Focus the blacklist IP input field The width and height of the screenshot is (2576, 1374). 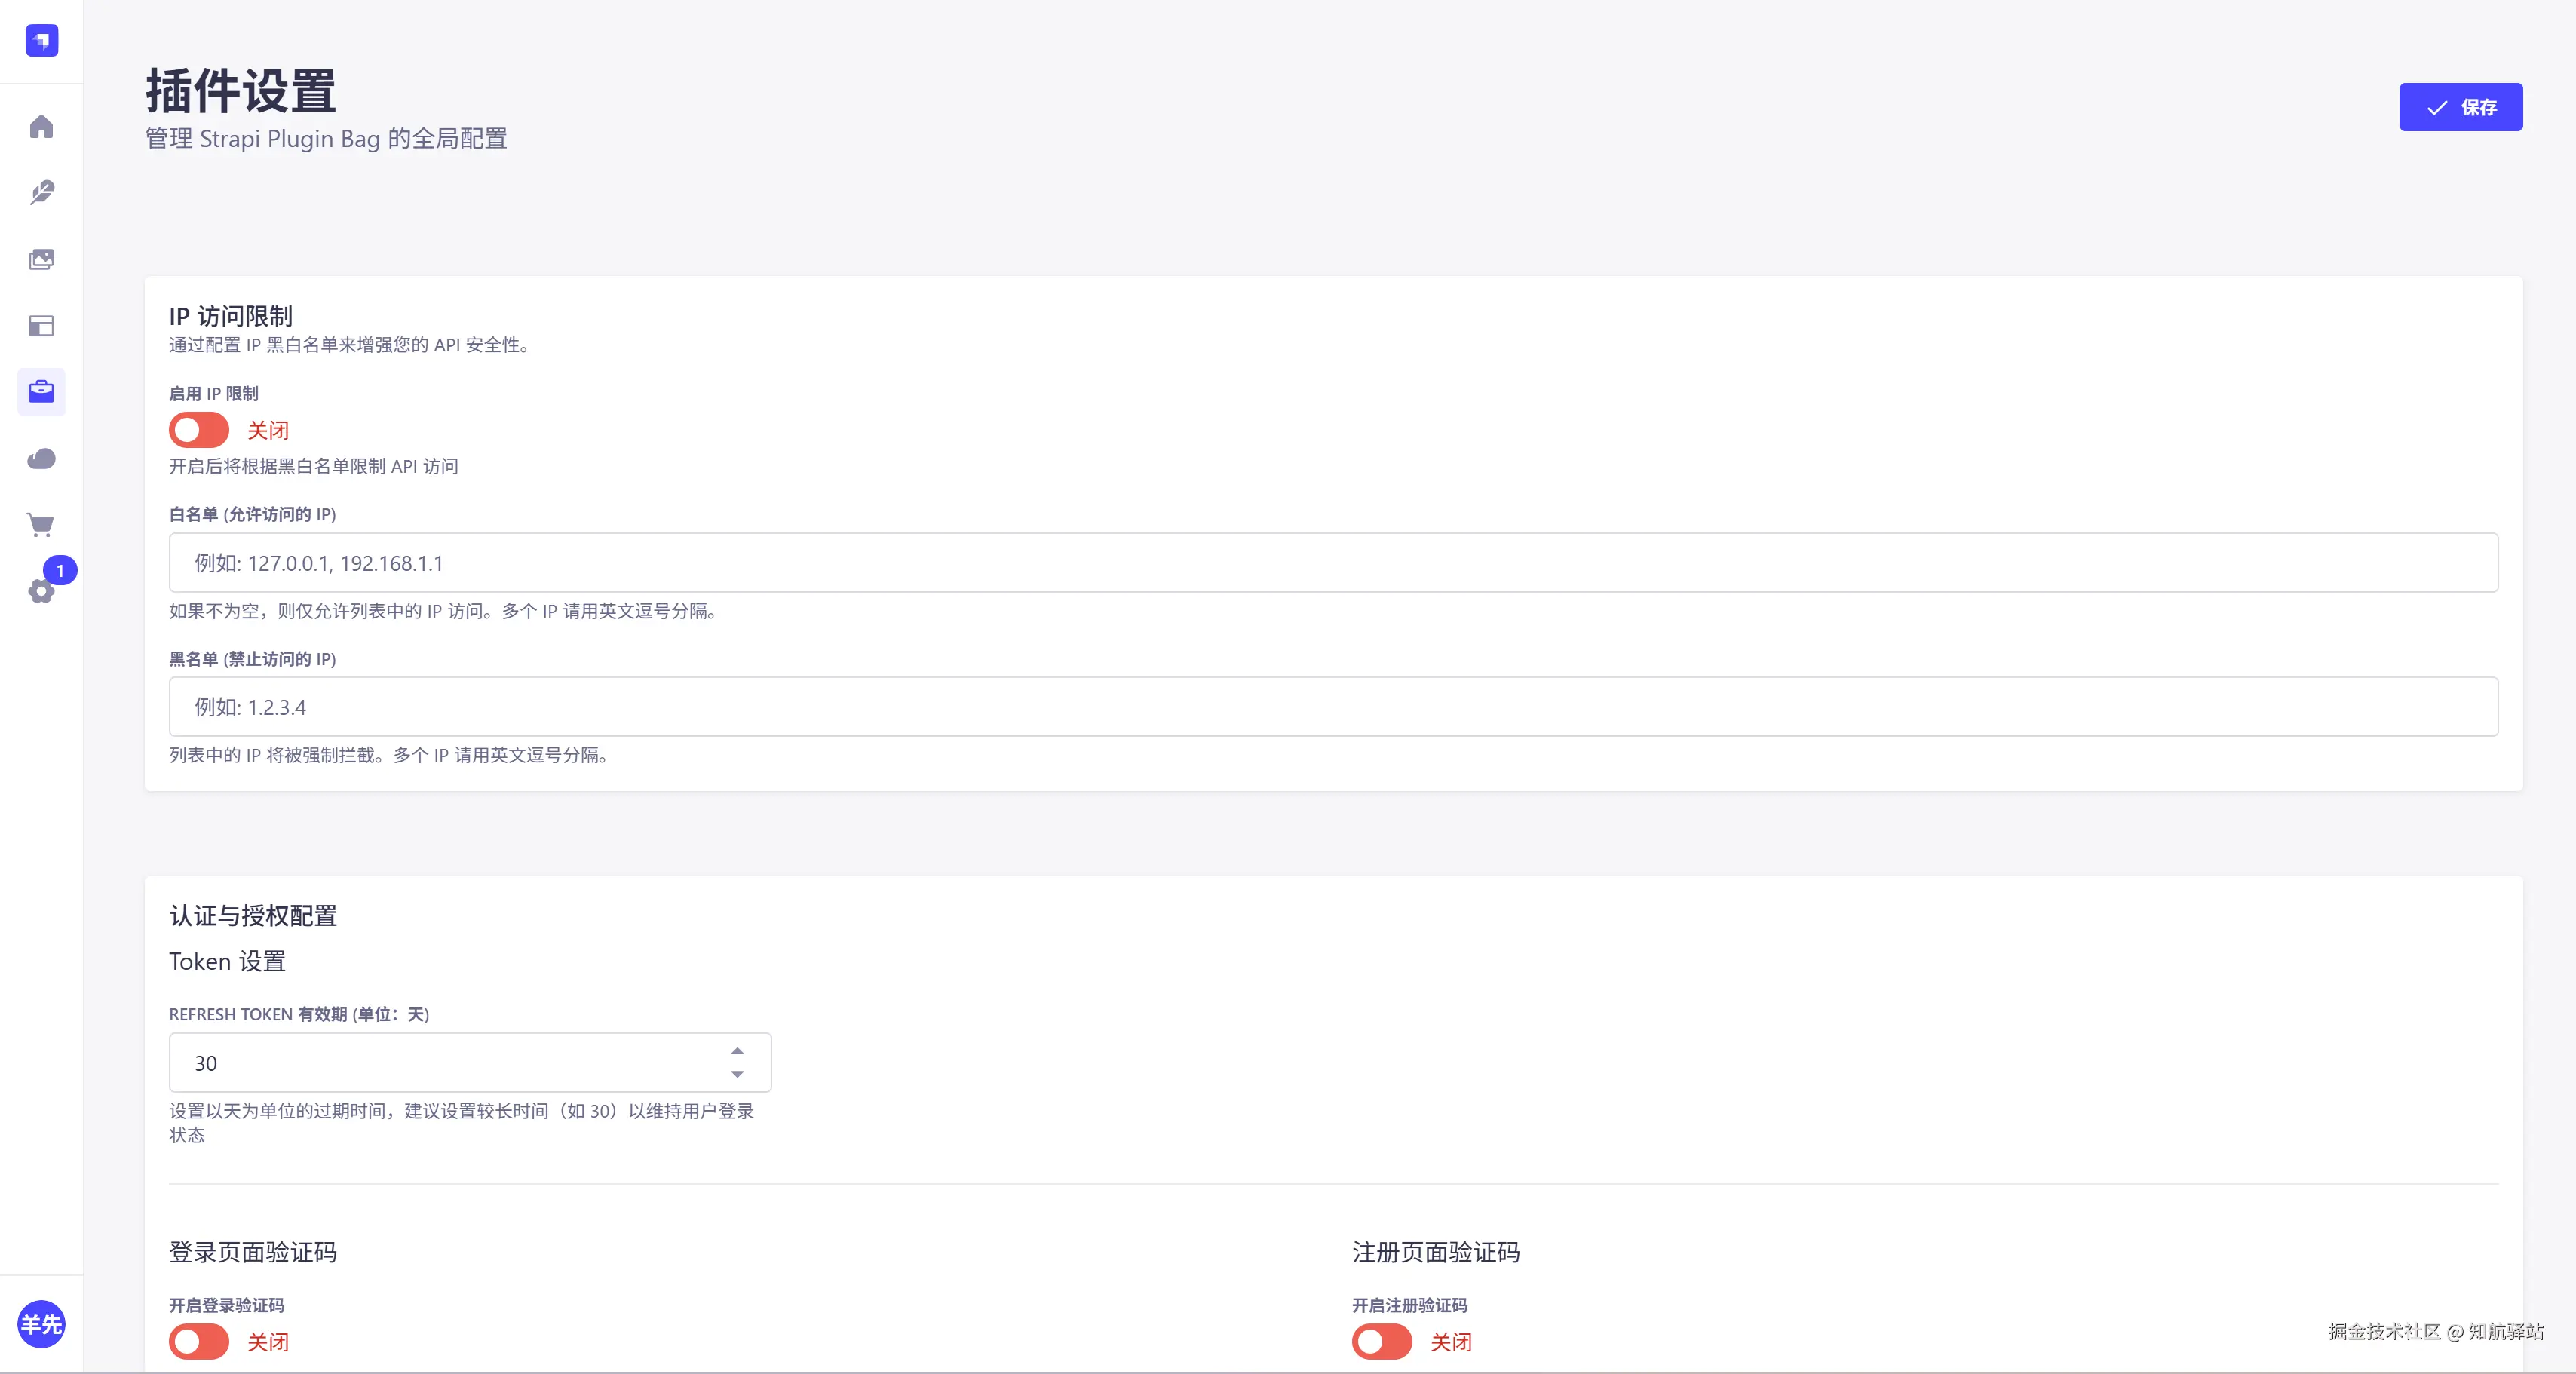(x=1332, y=707)
